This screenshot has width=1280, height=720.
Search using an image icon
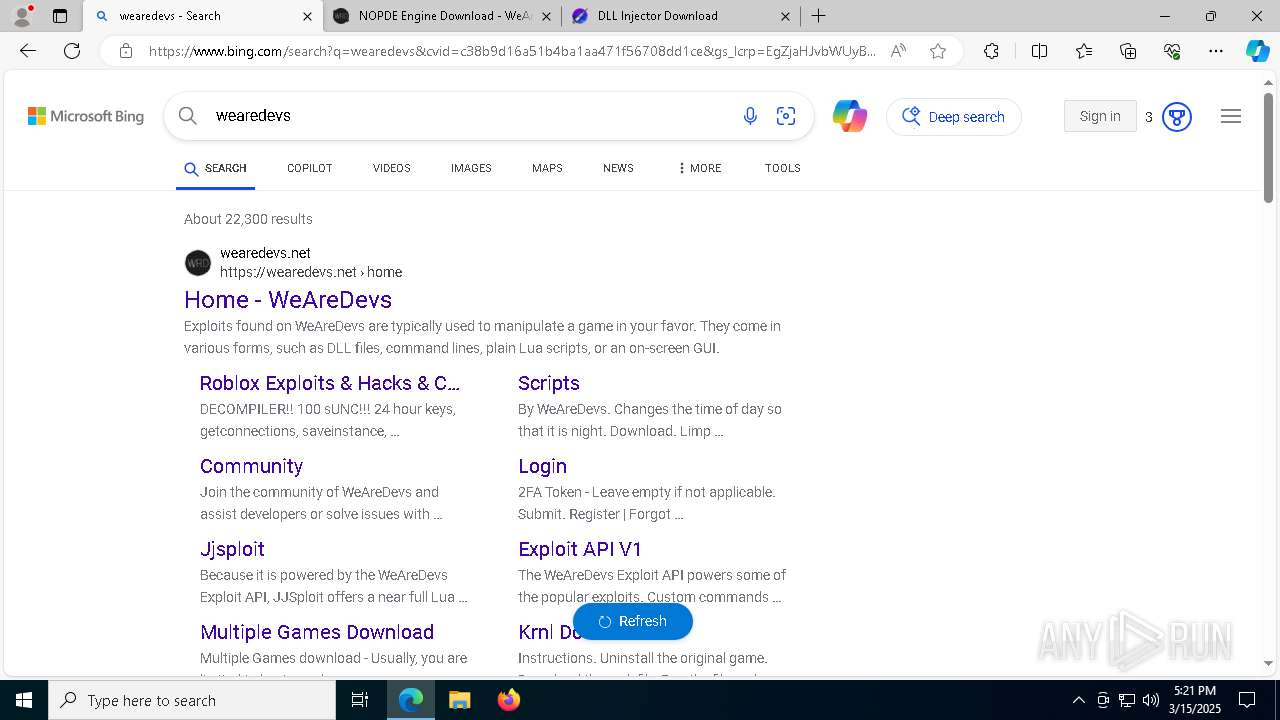click(786, 116)
